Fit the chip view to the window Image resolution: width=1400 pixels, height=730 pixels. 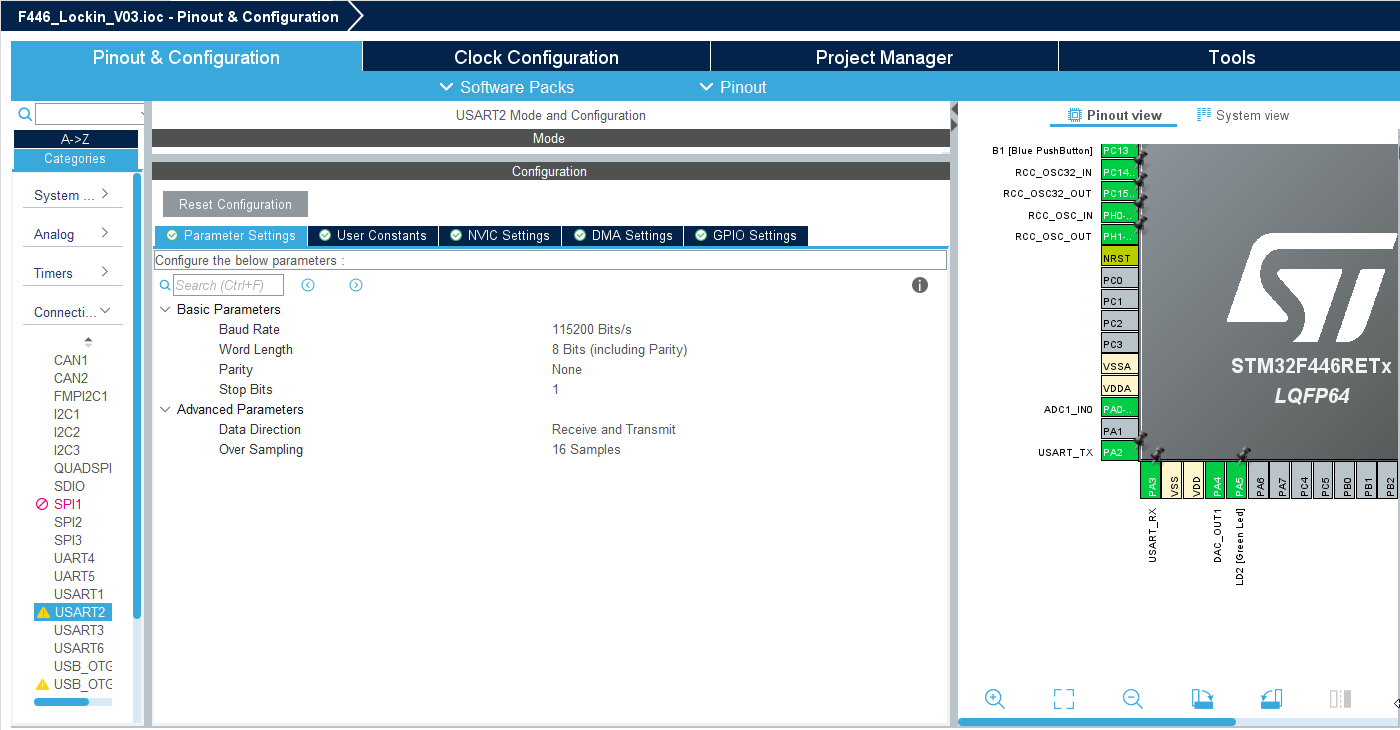[1063, 699]
